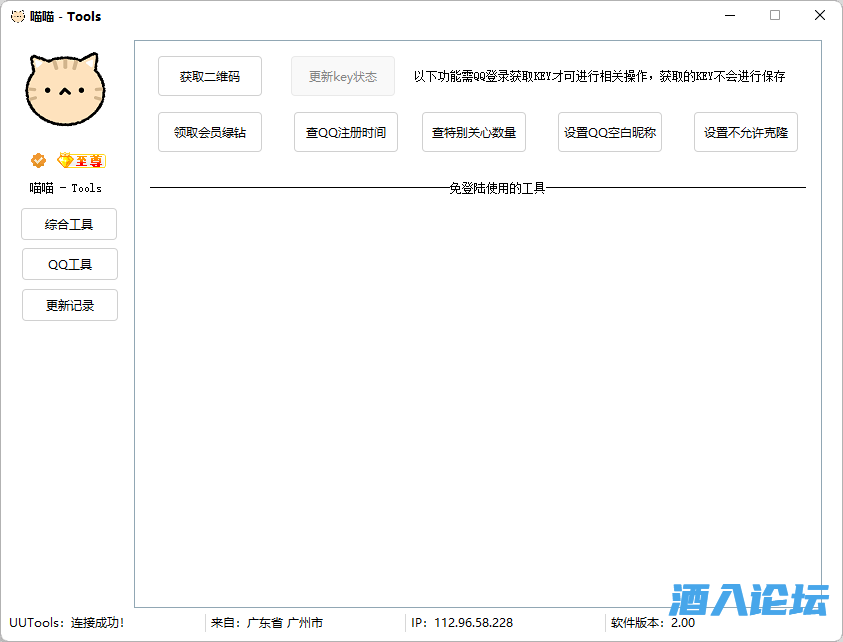Open the 更新记录 changelog
Screen dimensions: 843x642
point(69,306)
